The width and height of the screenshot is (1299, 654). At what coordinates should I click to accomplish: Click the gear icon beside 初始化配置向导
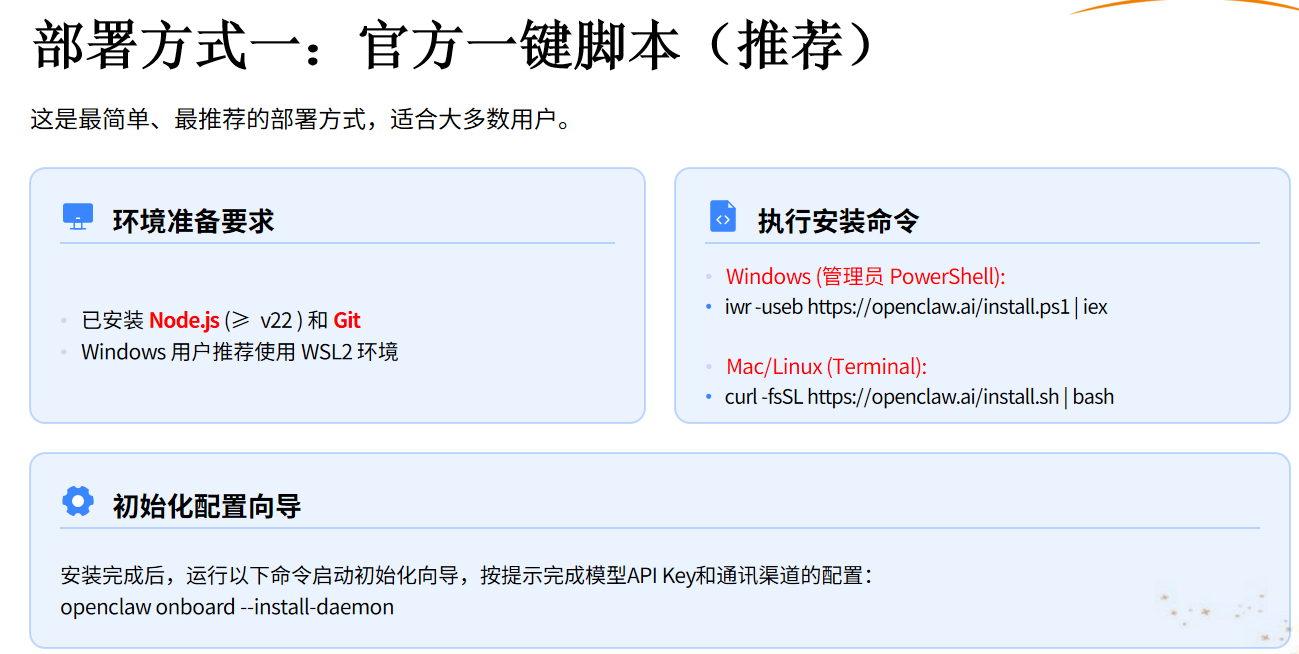coord(77,501)
